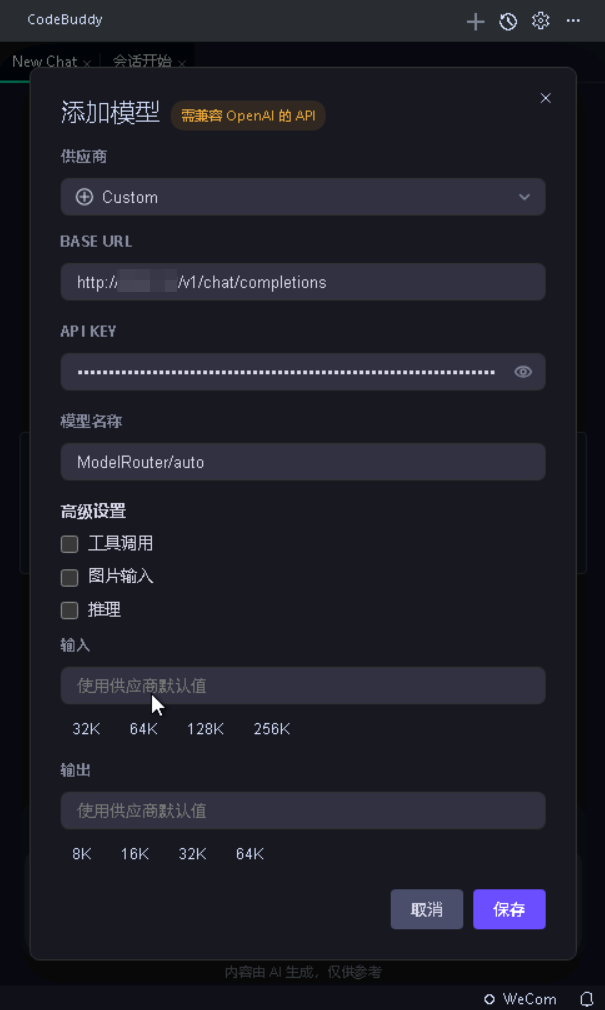Focus the ModelRouter/auto model name field
The width and height of the screenshot is (605, 1010).
coord(303,462)
